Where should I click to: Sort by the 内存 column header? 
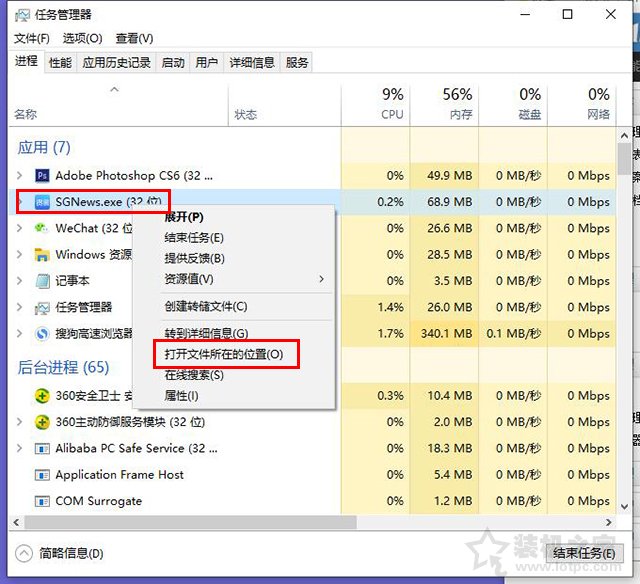444,104
